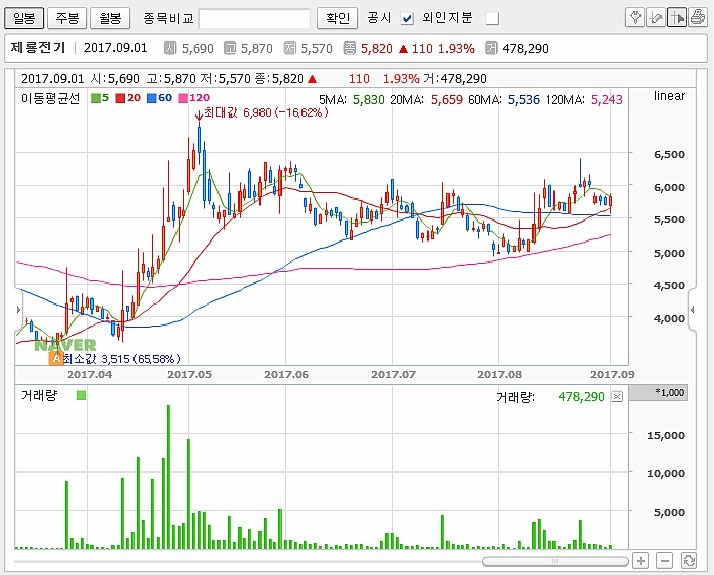Image resolution: width=714 pixels, height=575 pixels.
Task: Zoom in with the plus button
Action: (x=641, y=560)
